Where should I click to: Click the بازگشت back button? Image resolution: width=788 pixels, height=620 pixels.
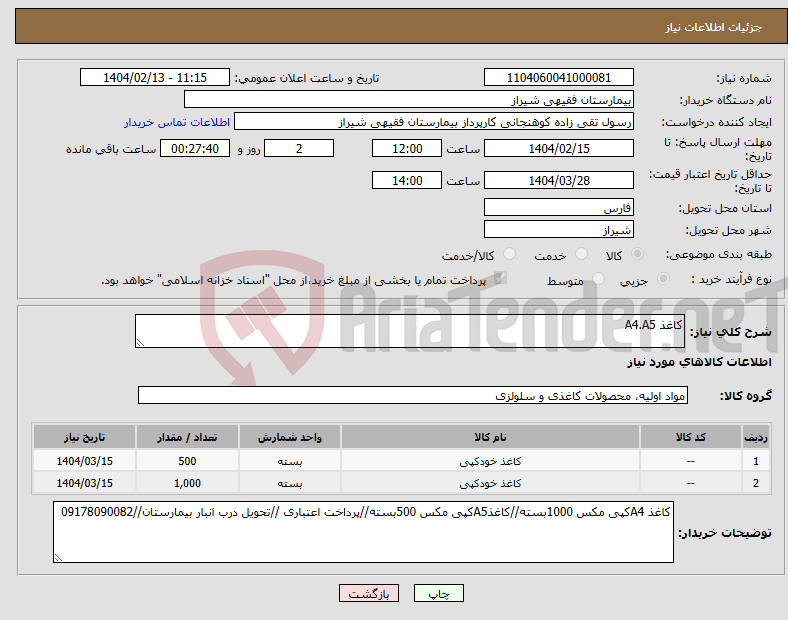(x=369, y=593)
